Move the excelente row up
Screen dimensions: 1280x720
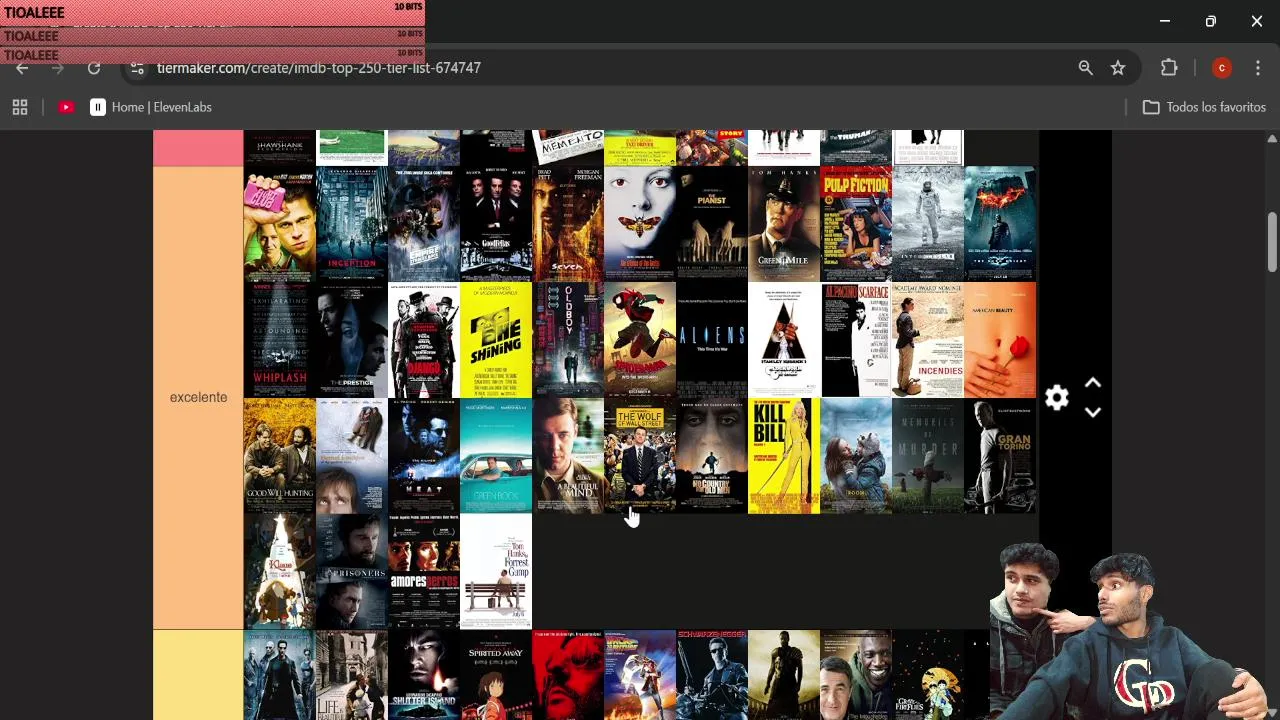1093,383
